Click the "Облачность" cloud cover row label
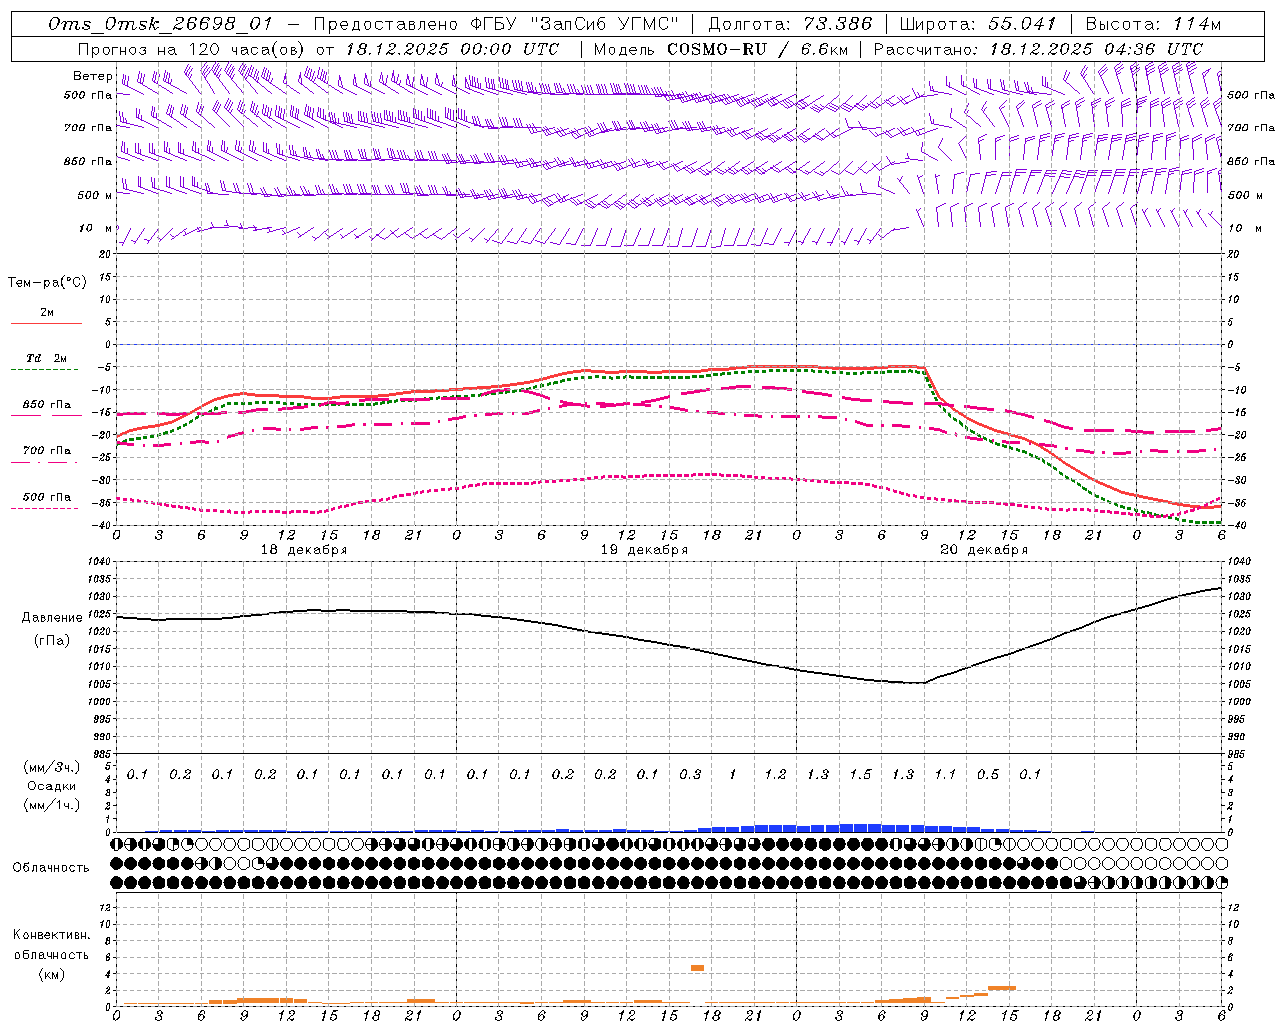Viewport: 1280px width, 1024px height. point(51,867)
